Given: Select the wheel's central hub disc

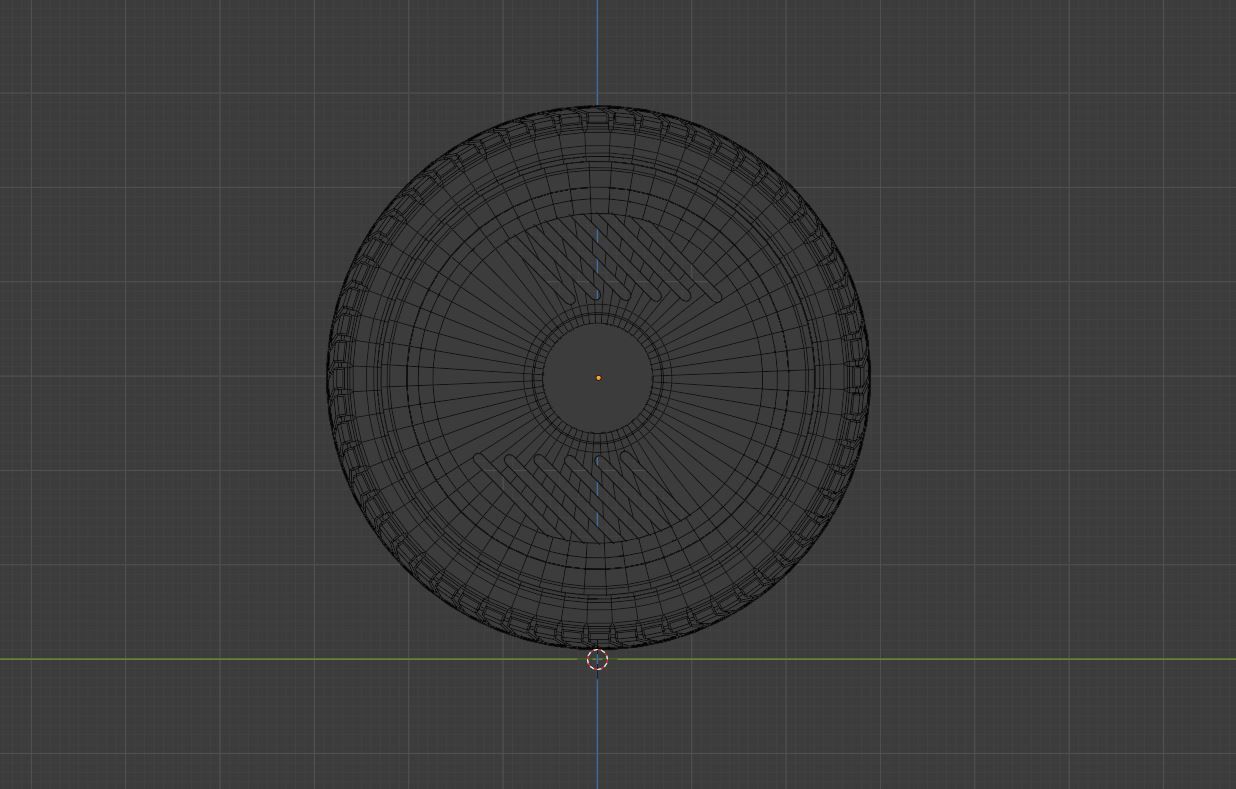Looking at the screenshot, I should click(x=598, y=377).
